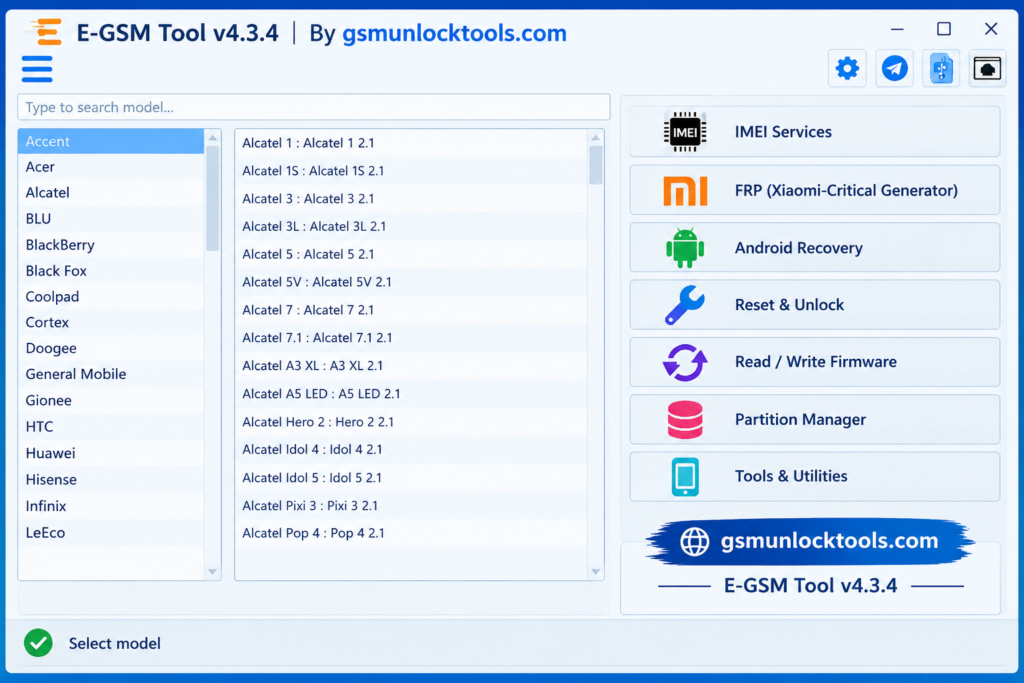Select model Alcatel 3L 2.1
The height and width of the screenshot is (683, 1024).
[411, 227]
